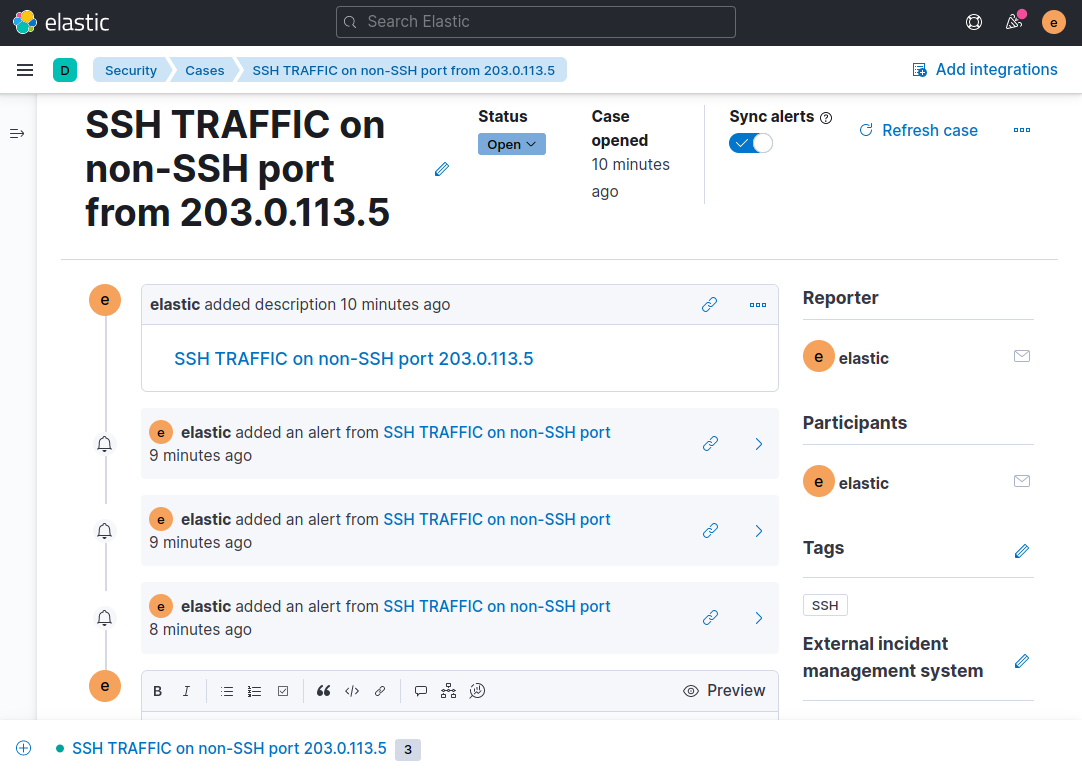
Task: Insert block quote in comment editor
Action: coord(323,691)
